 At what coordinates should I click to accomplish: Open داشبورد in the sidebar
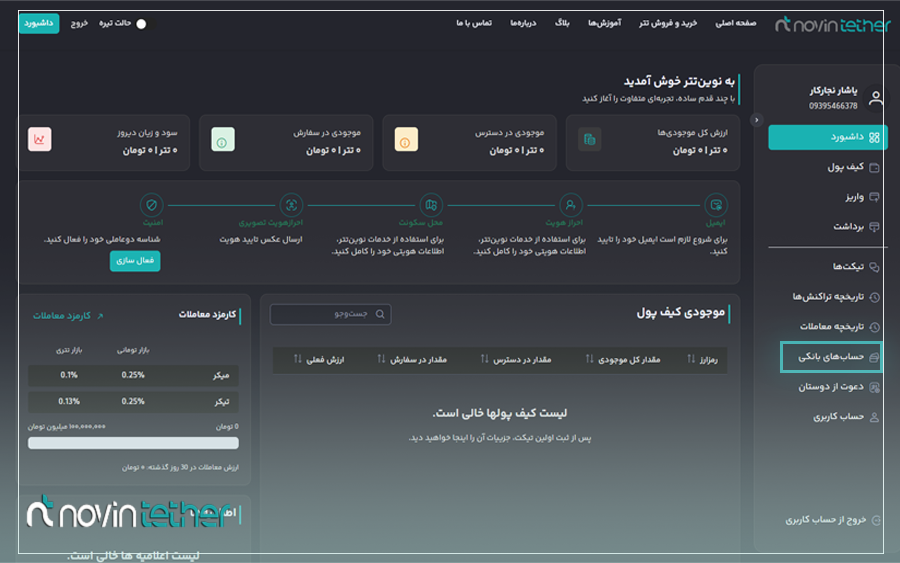pyautogui.click(x=828, y=137)
